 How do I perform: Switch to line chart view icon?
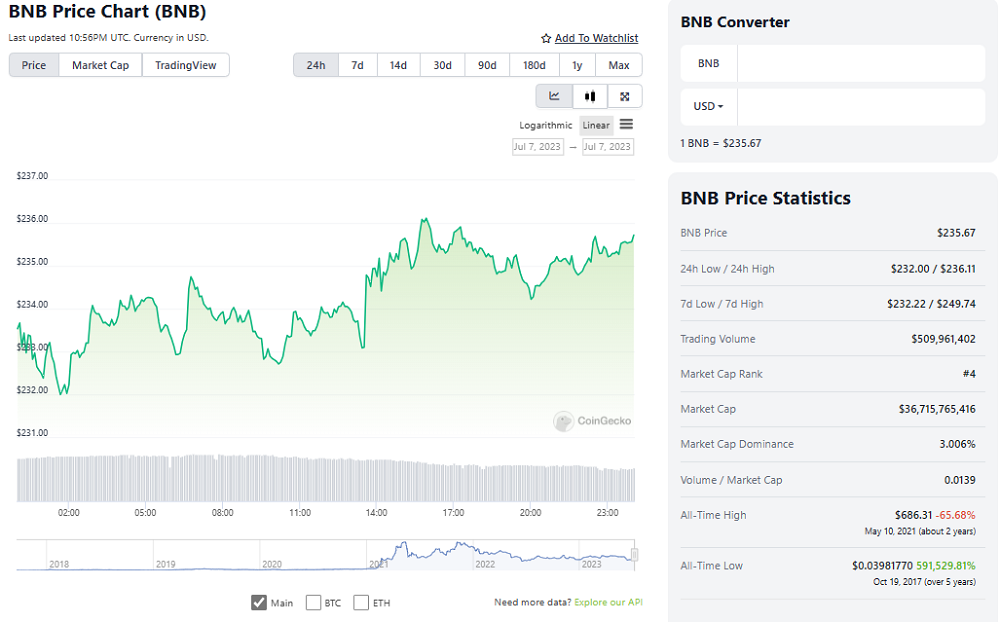click(554, 96)
